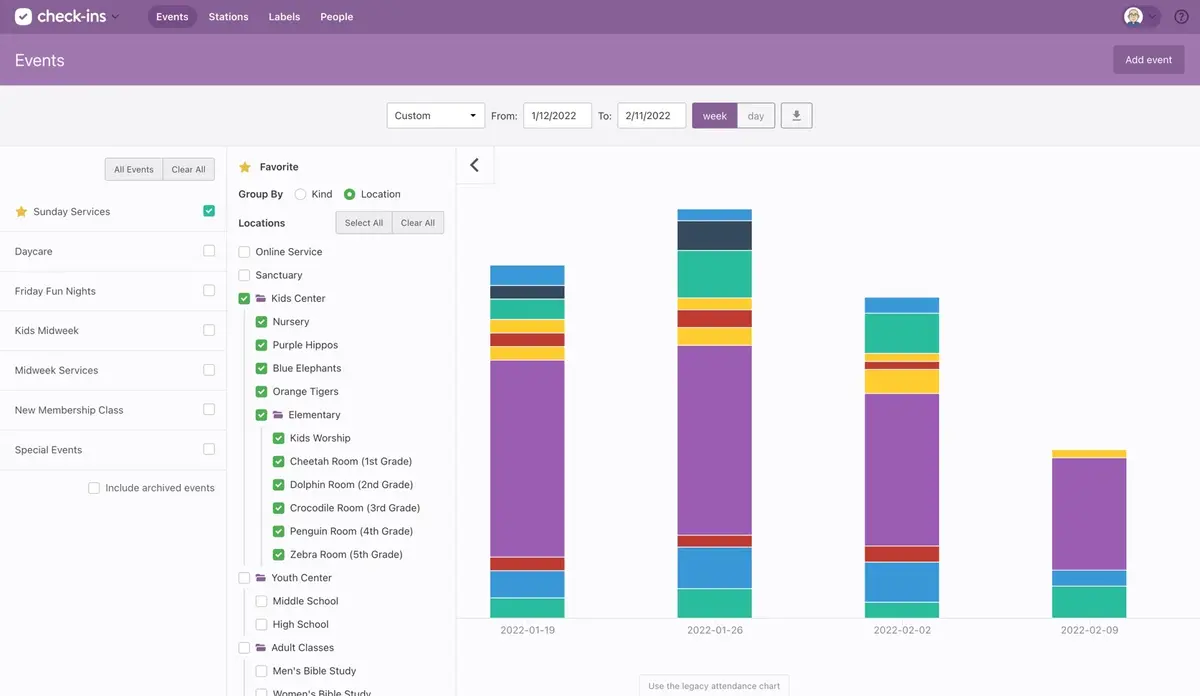Uncheck the Sunday Services event
This screenshot has height=696, width=1200.
[x=209, y=211]
